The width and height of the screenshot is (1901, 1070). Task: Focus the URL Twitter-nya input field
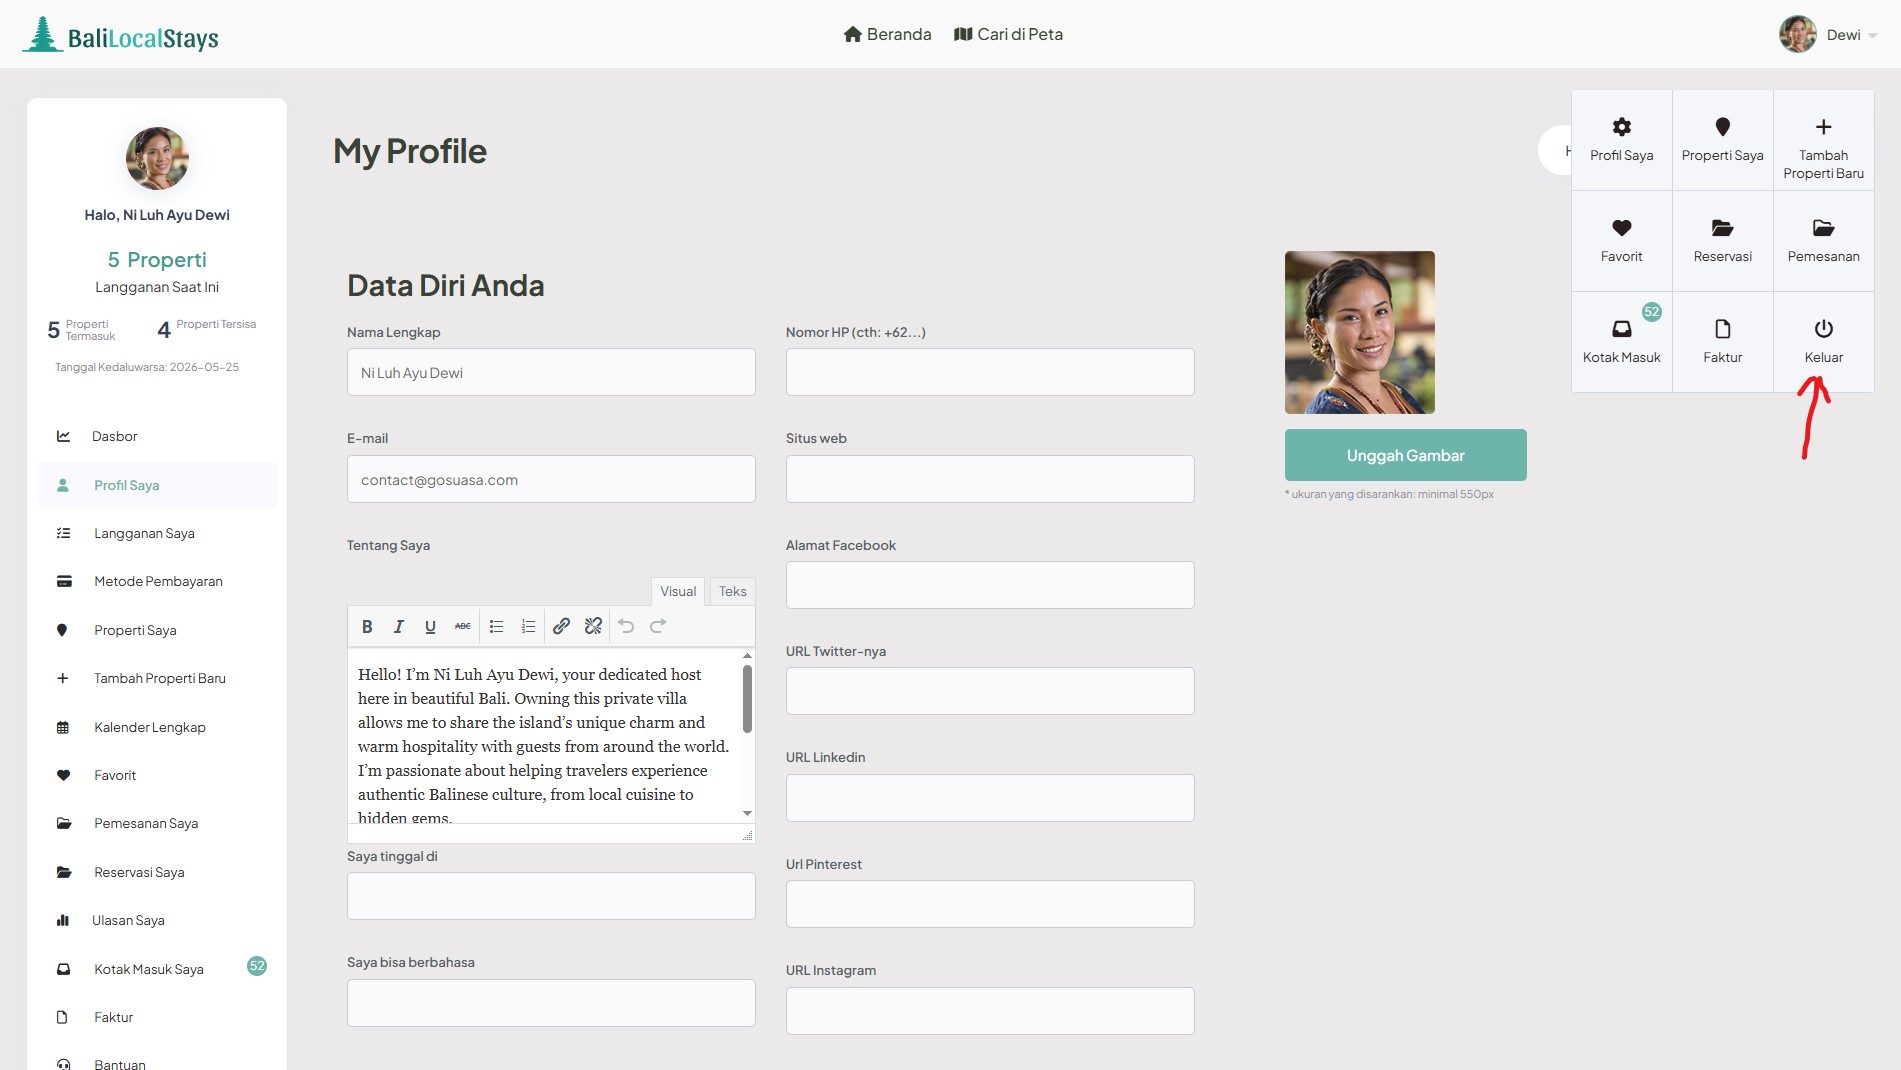click(x=990, y=691)
